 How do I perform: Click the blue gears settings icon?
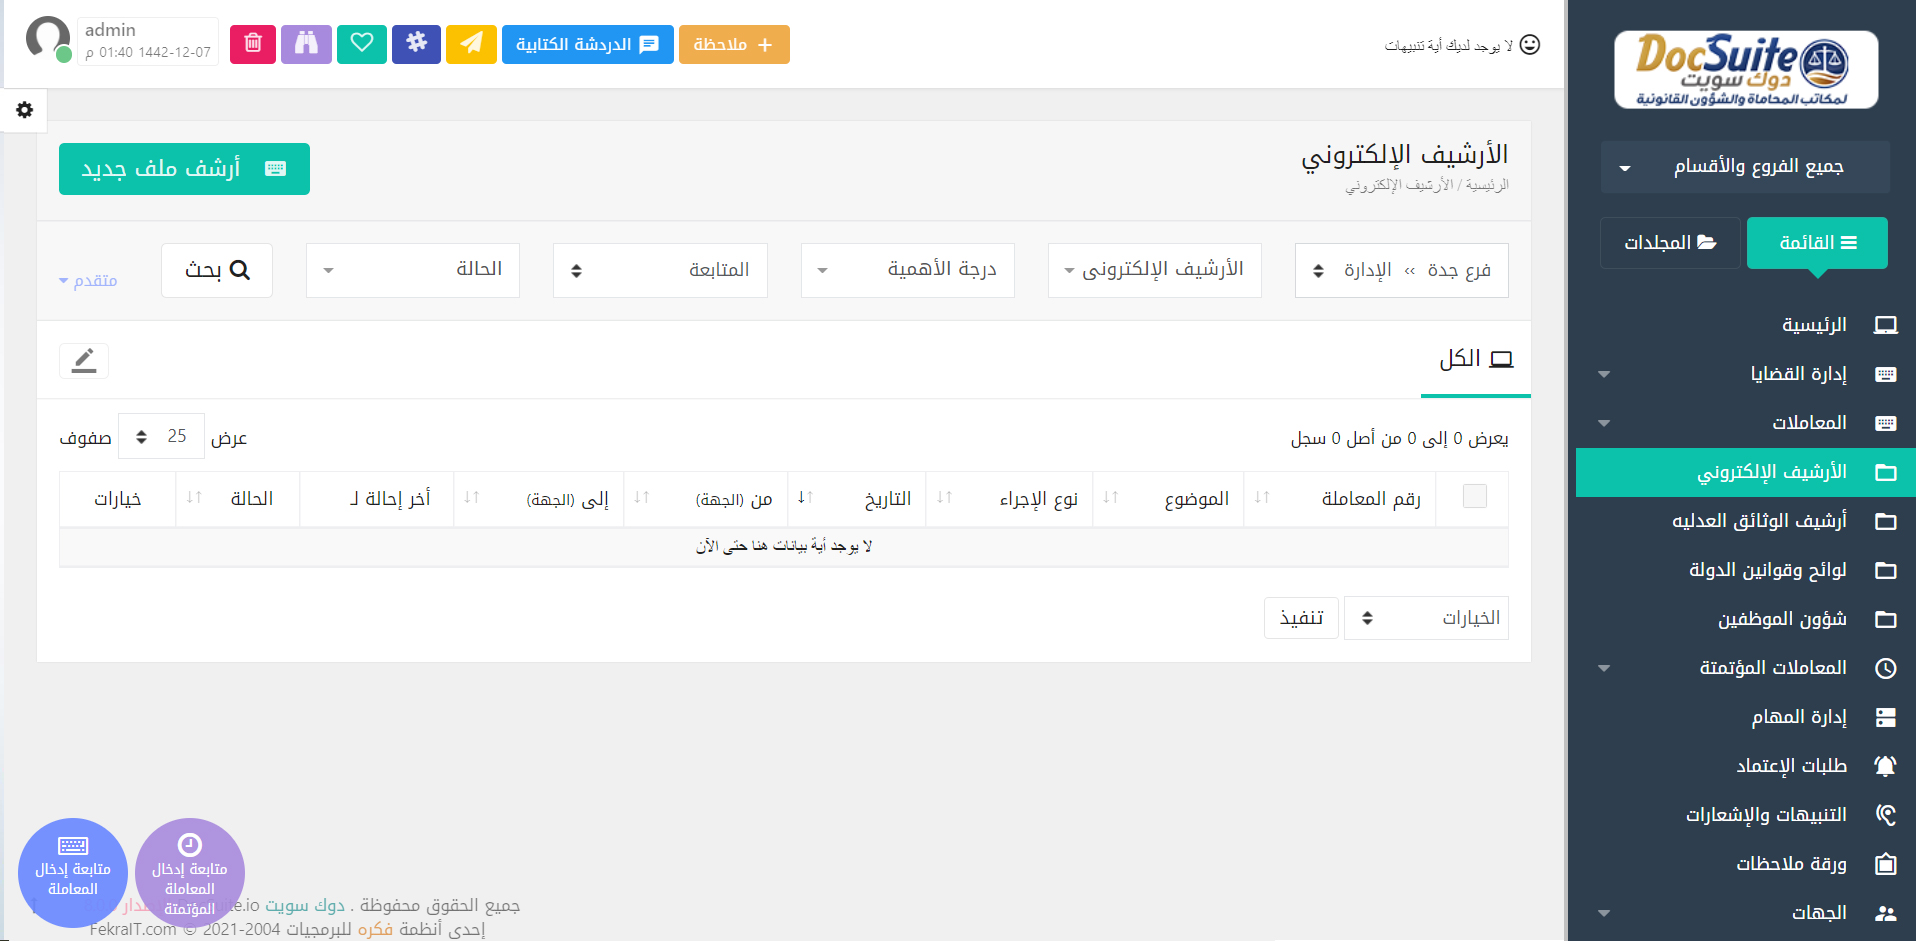[x=416, y=44]
